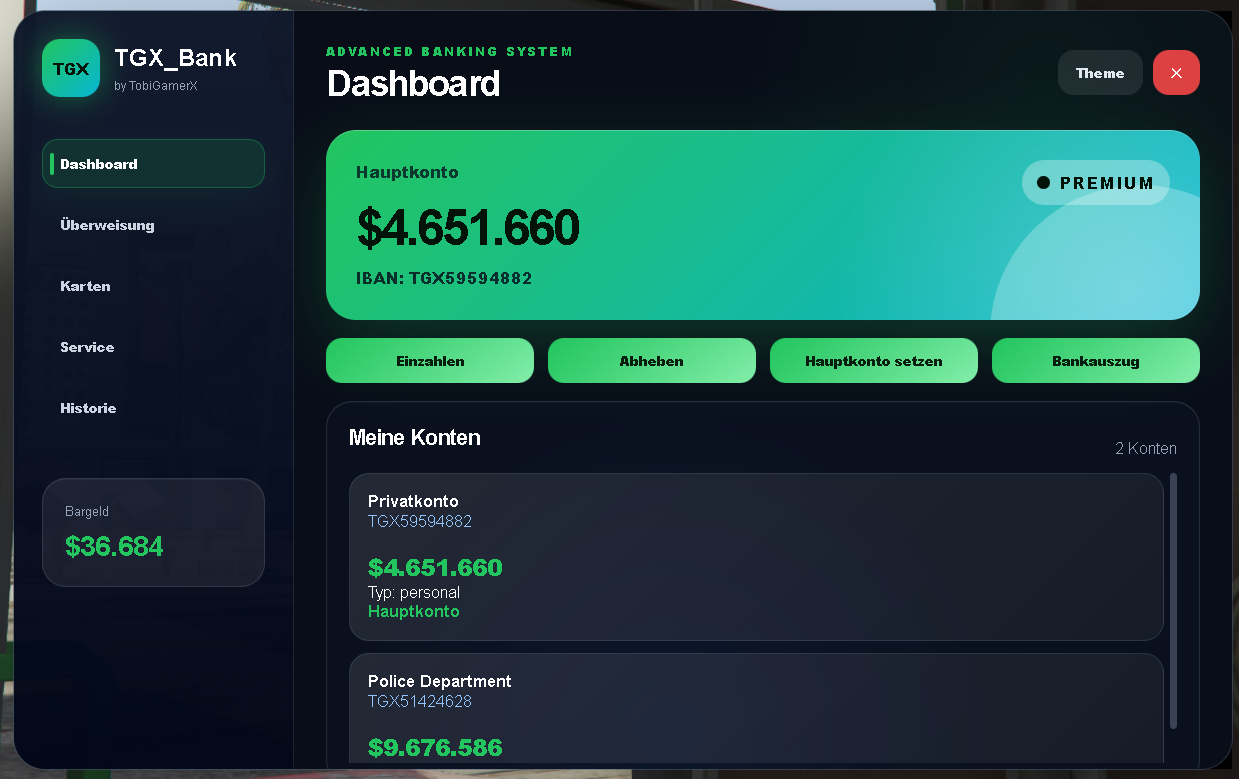The width and height of the screenshot is (1239, 779).
Task: Click IBAN TGX59594882 in Hauptkonto card
Action: click(444, 278)
